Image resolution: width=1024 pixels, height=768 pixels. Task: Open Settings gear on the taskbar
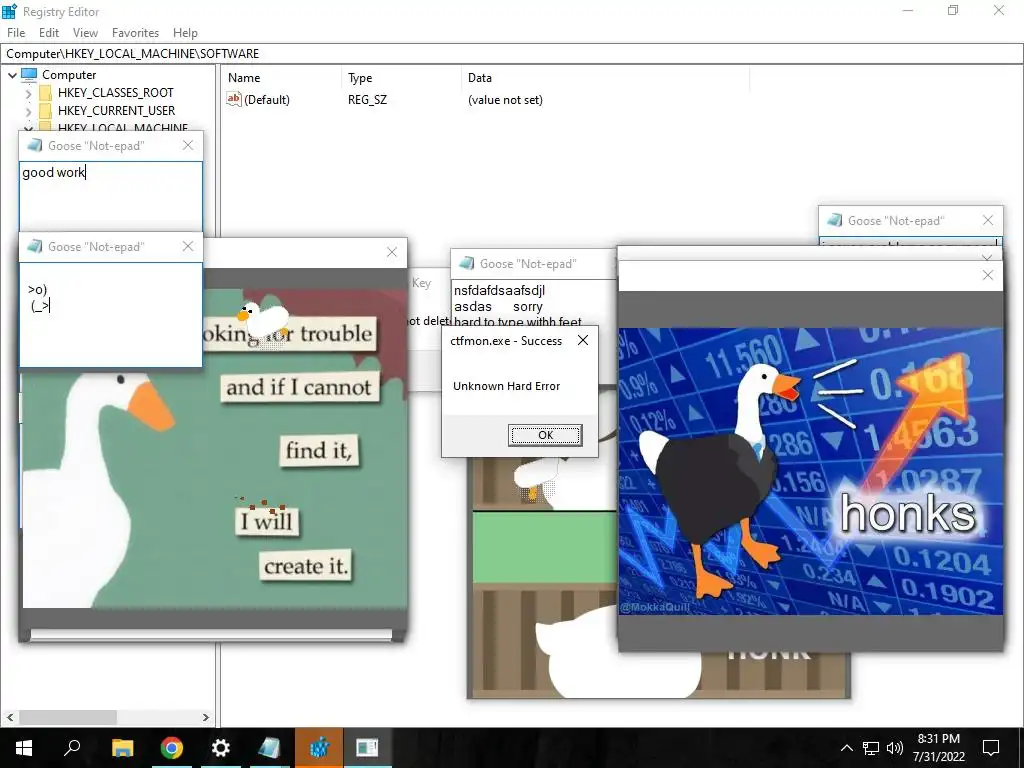point(221,748)
